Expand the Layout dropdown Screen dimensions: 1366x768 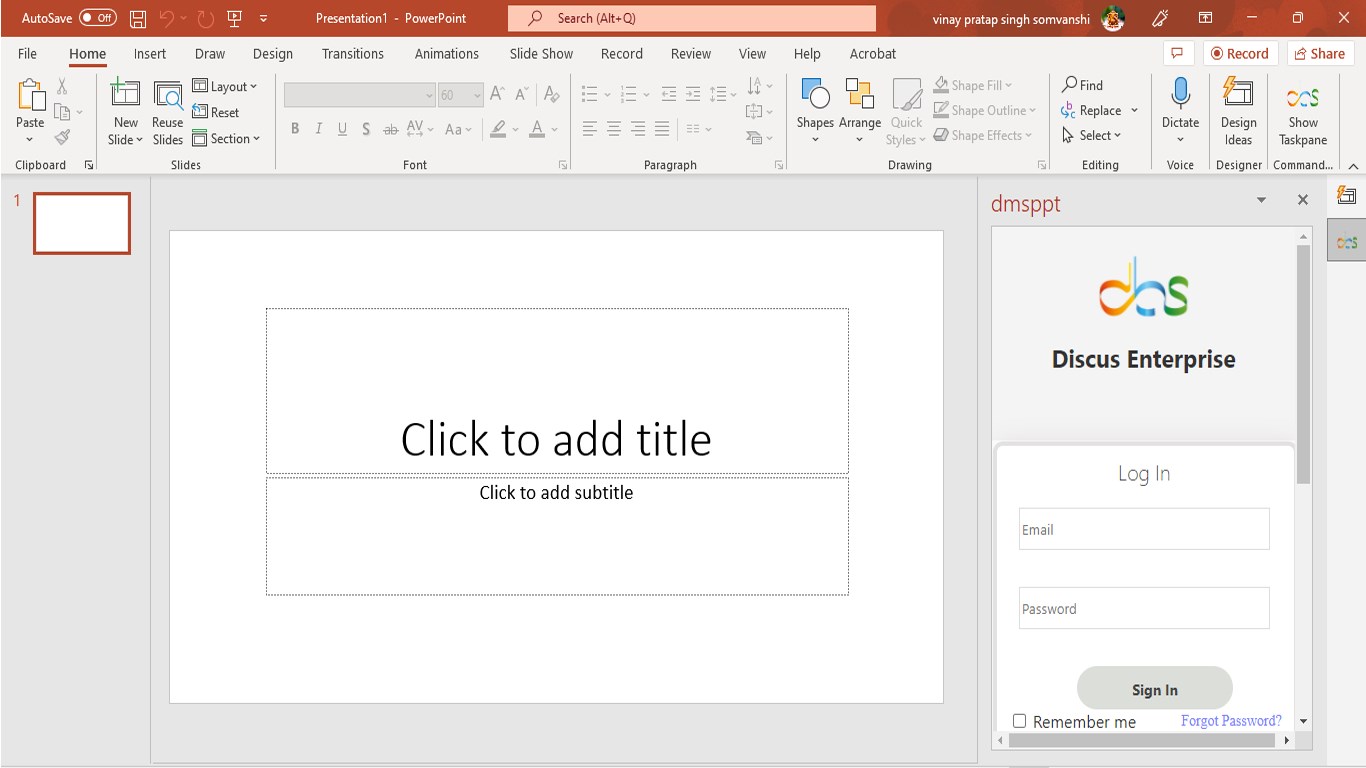(225, 87)
